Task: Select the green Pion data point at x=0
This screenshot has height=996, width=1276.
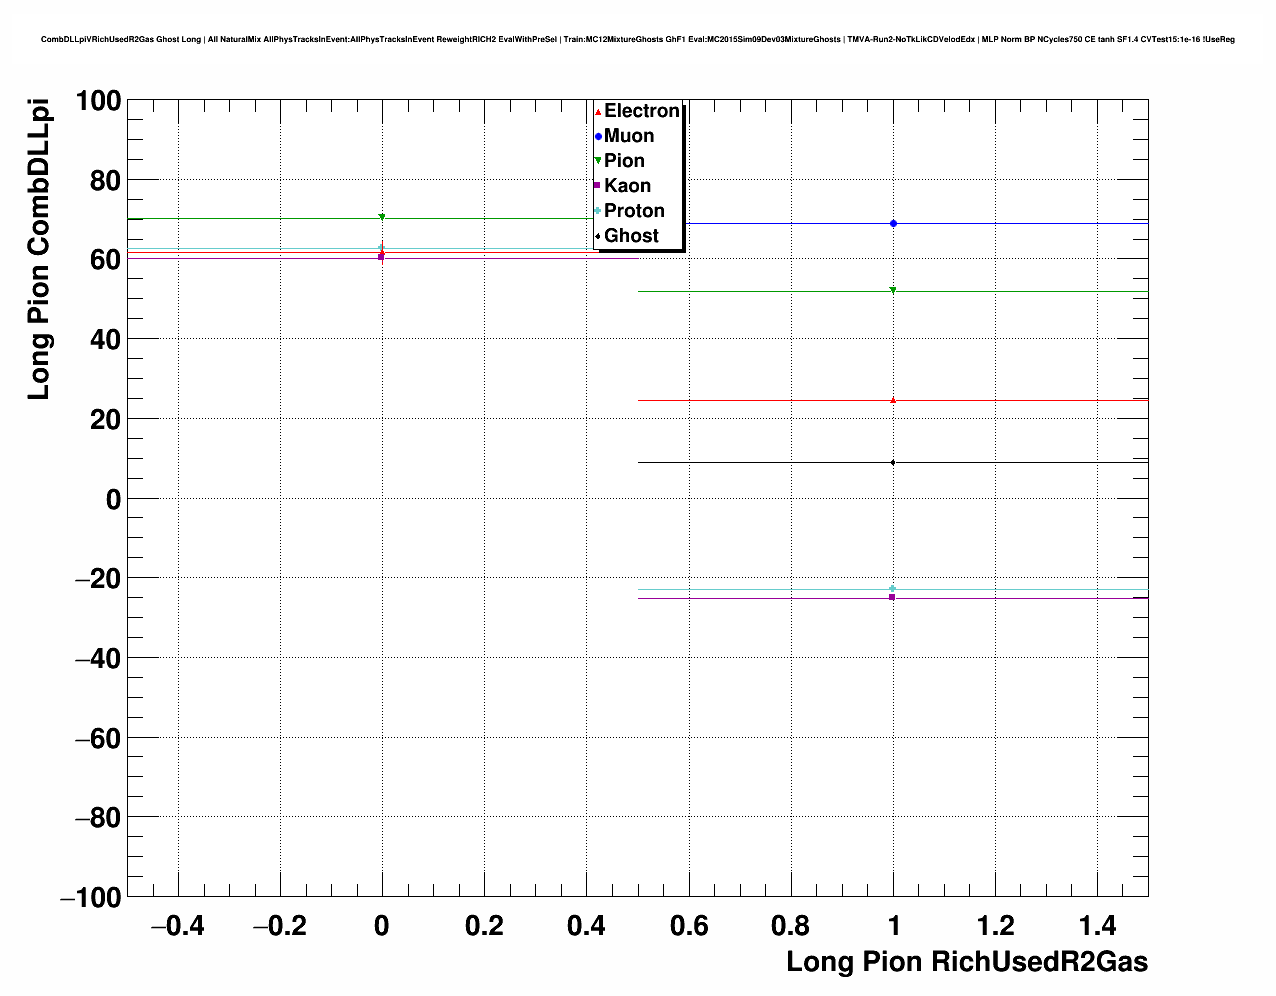Action: coord(382,217)
